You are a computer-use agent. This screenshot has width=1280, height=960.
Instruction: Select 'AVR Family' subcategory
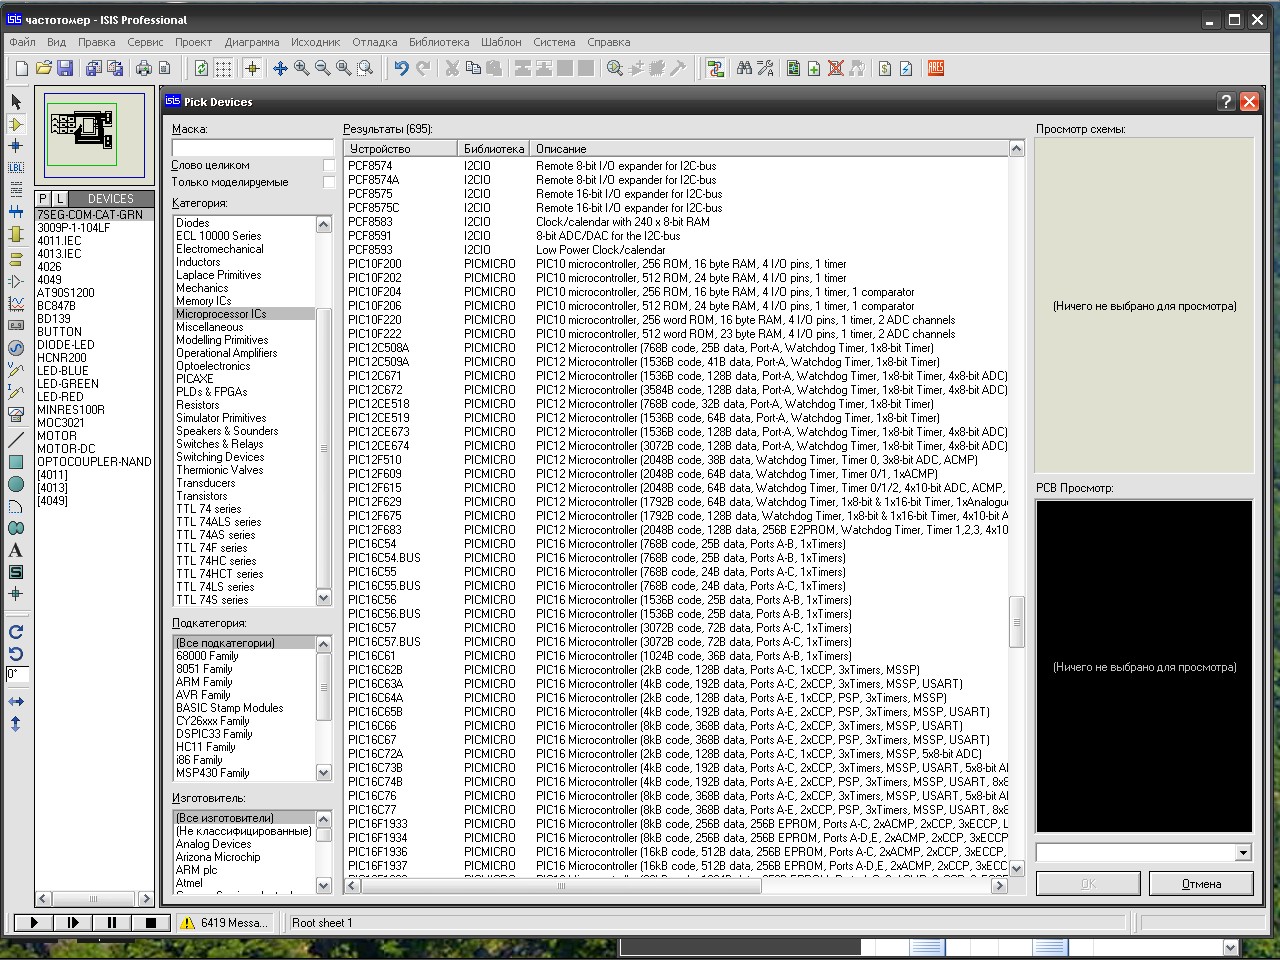point(203,695)
